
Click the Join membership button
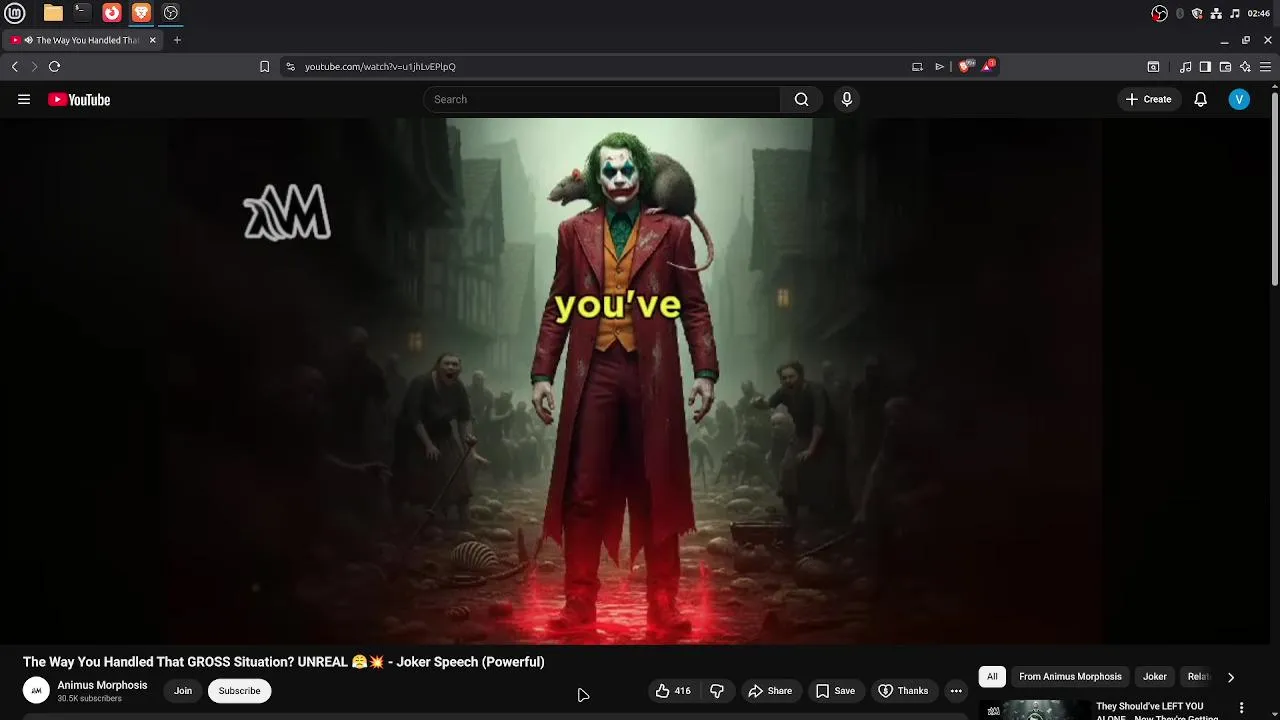point(183,691)
